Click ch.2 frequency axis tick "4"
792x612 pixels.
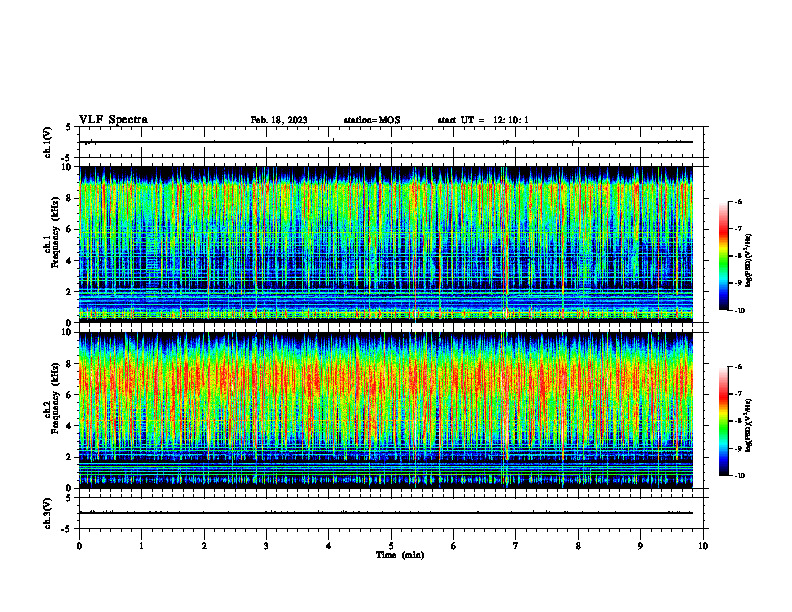(x=67, y=426)
